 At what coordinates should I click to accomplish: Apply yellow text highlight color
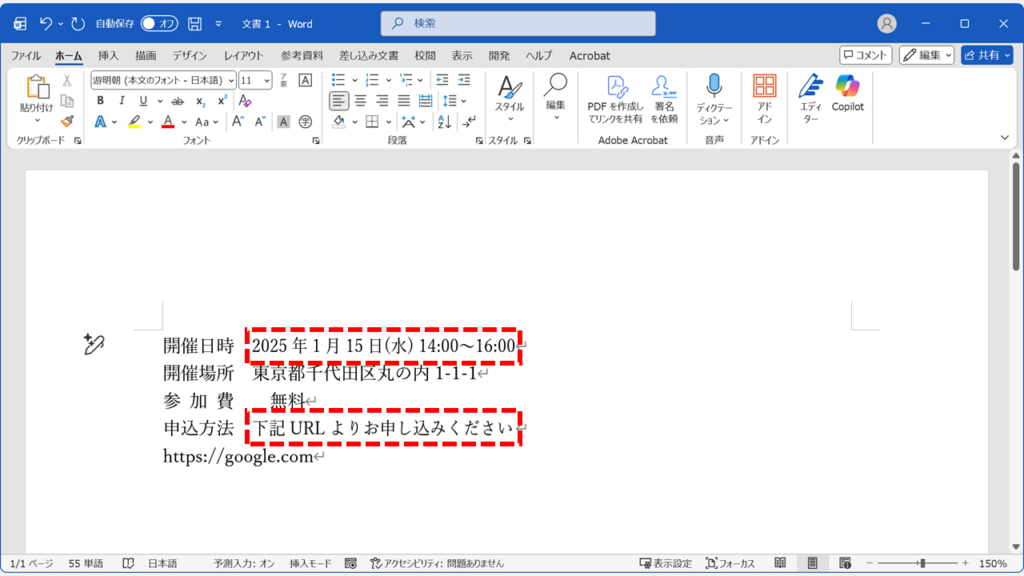tap(135, 120)
